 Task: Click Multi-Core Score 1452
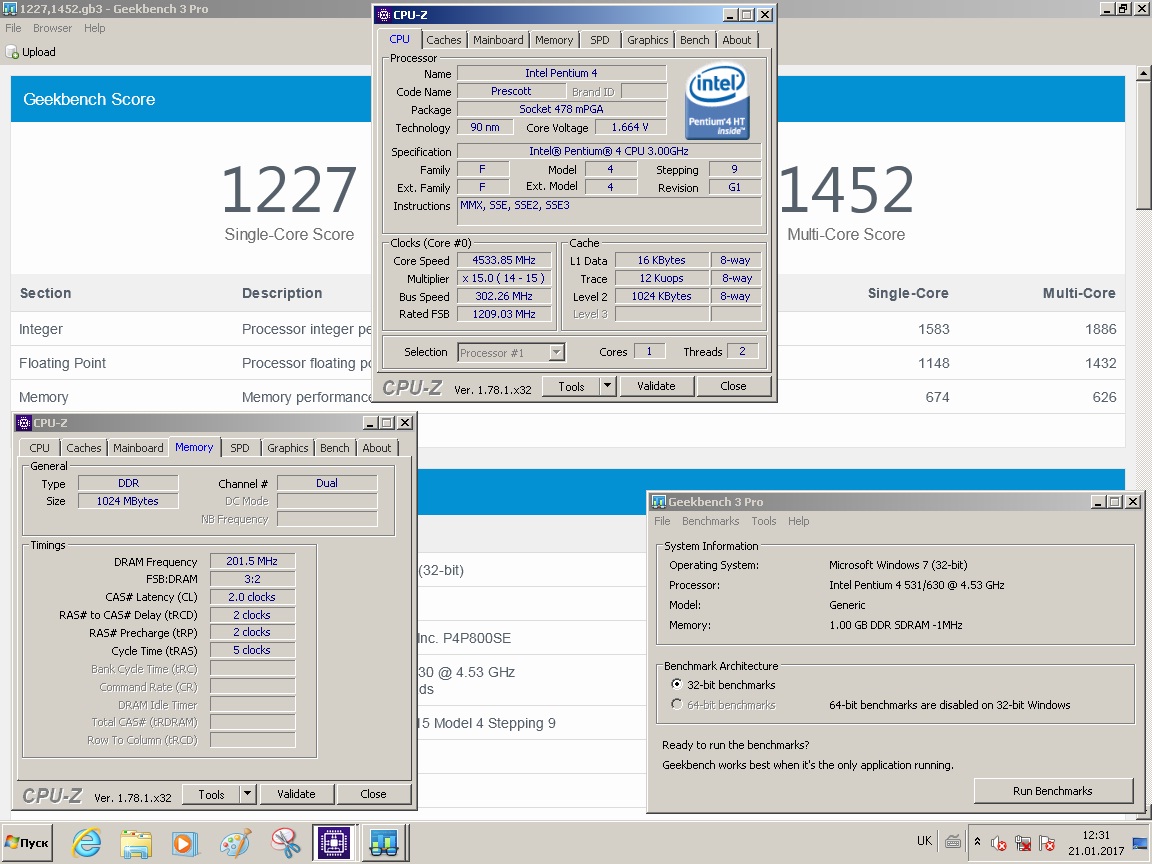click(846, 189)
